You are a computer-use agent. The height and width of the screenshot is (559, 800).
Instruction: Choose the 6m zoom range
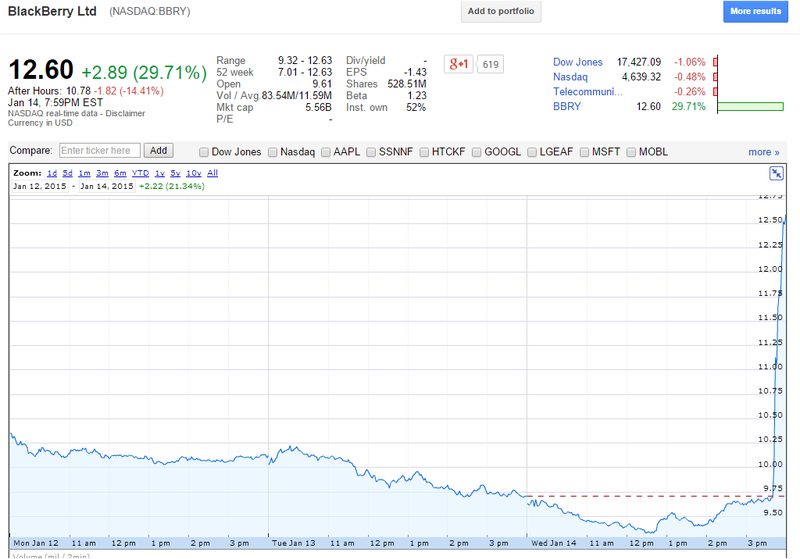point(120,173)
